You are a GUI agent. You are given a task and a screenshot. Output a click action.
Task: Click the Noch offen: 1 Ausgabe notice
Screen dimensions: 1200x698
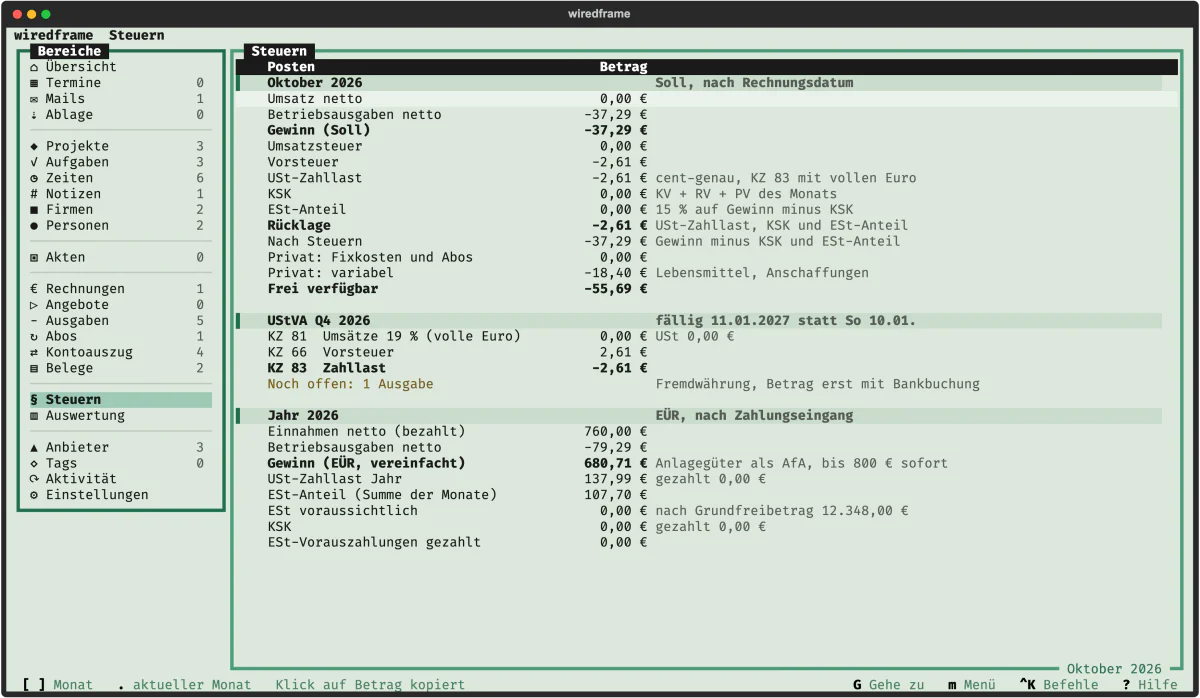click(351, 384)
